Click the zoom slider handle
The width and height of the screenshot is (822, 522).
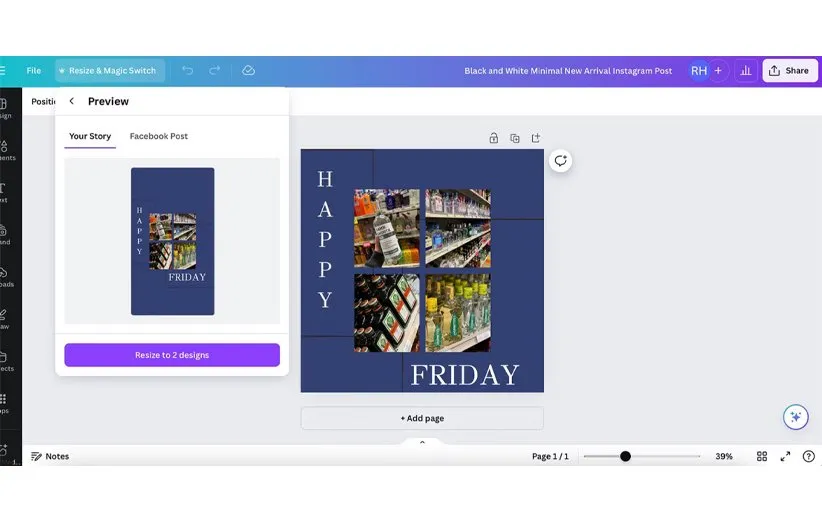625,456
